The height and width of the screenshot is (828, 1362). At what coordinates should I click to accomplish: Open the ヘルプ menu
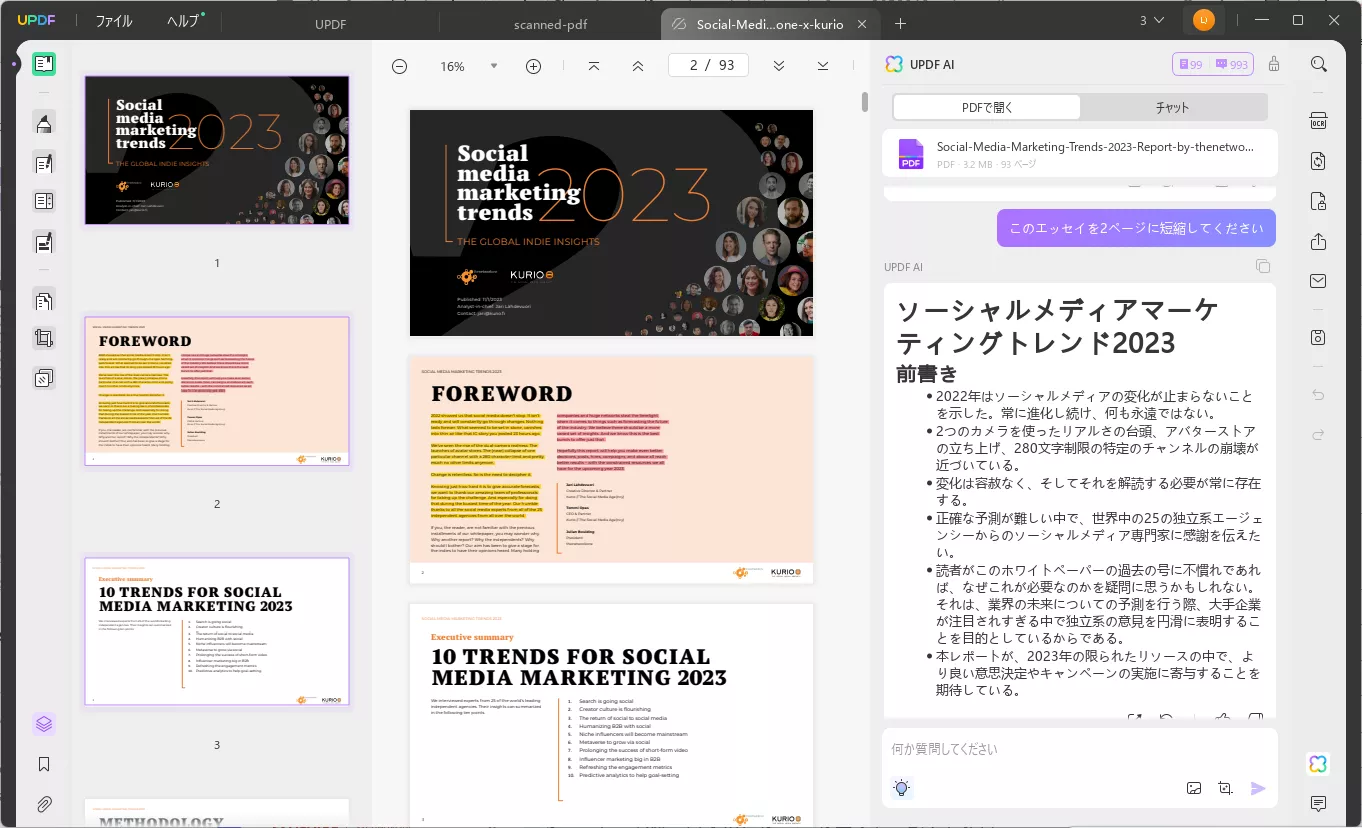point(184,21)
